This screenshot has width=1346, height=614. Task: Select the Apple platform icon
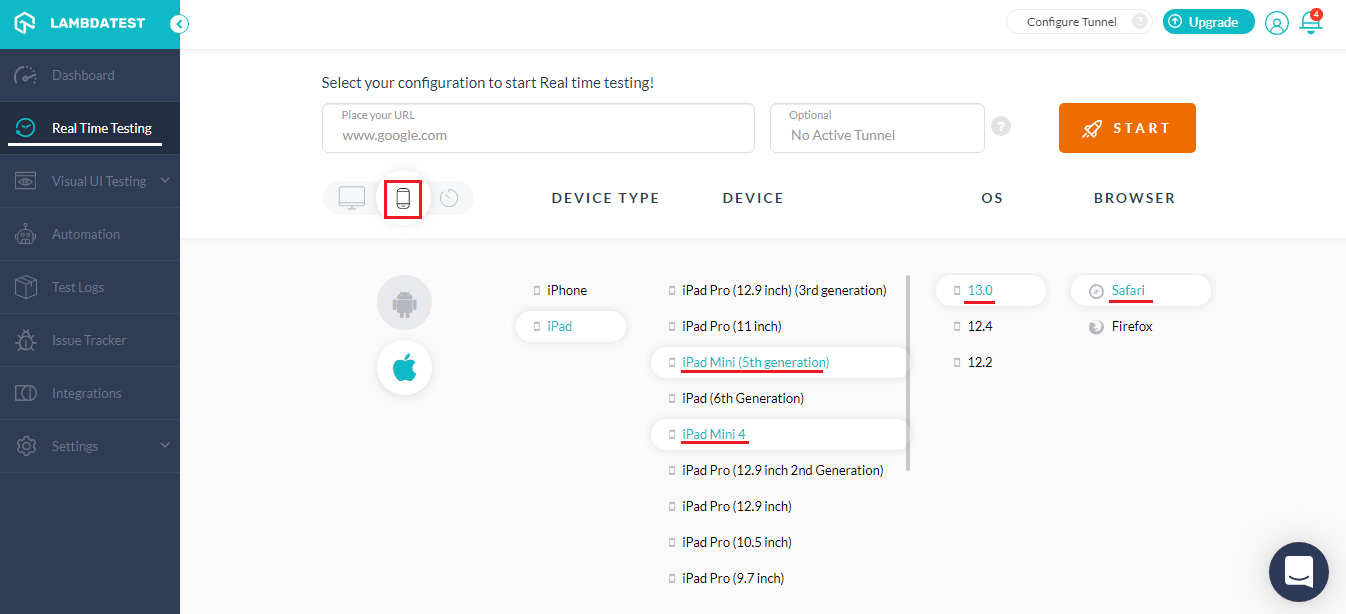point(404,367)
